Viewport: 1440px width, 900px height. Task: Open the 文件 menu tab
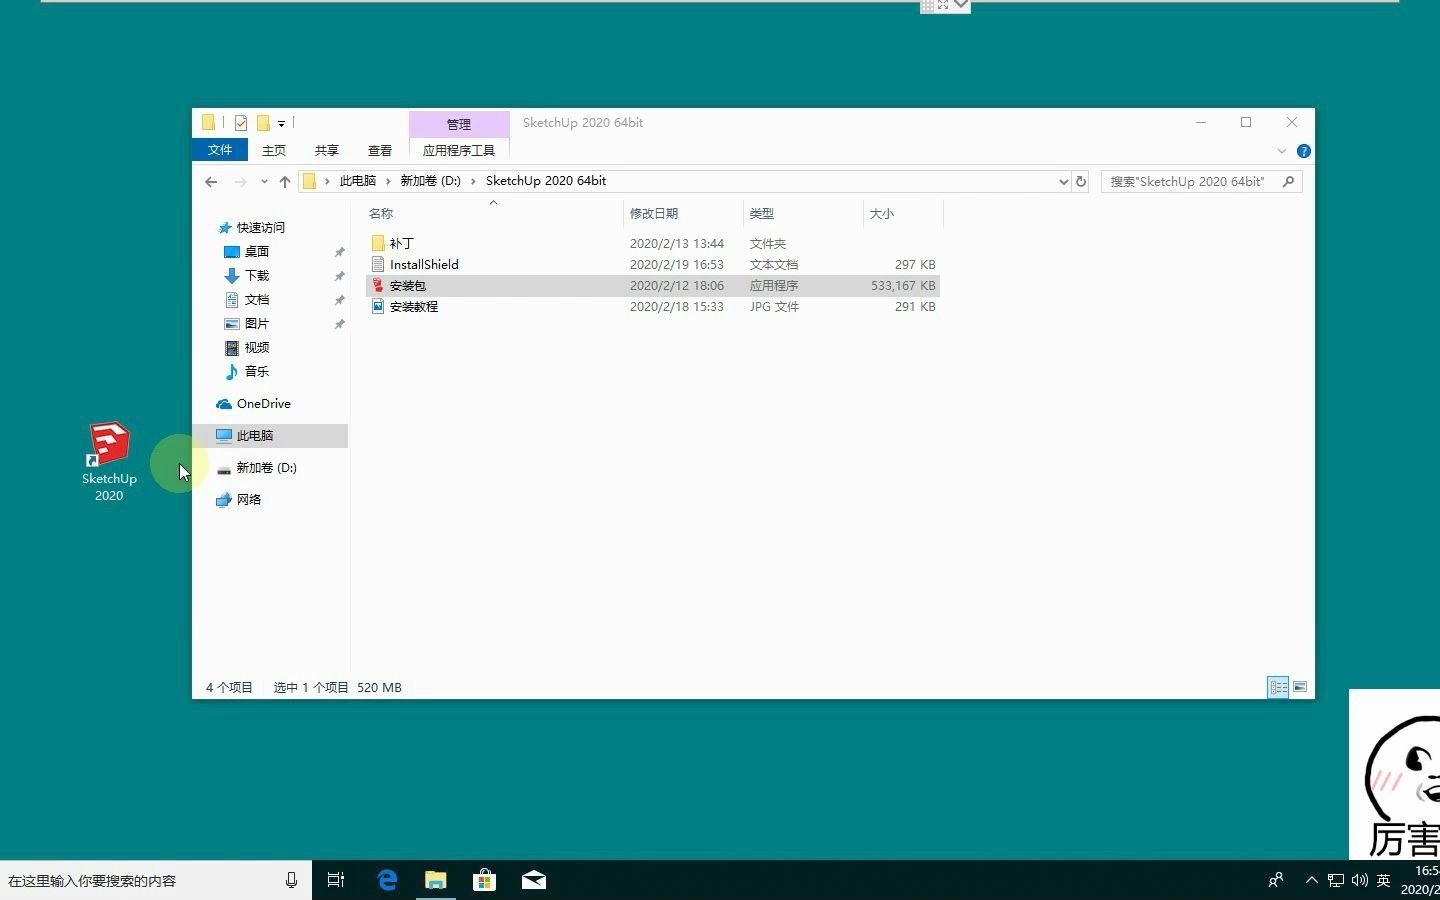point(220,150)
